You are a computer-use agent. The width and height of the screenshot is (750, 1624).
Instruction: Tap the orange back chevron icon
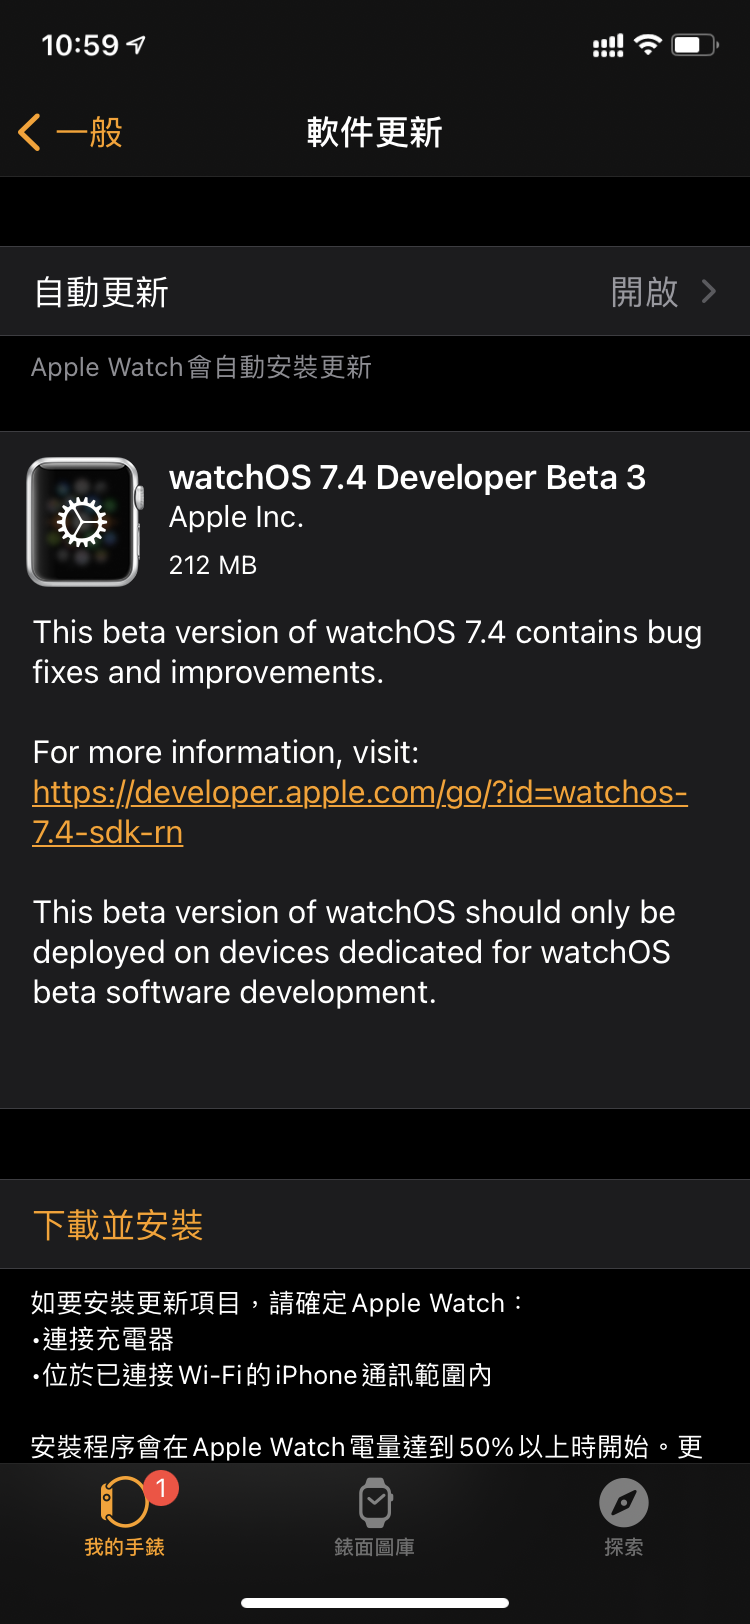(x=30, y=132)
